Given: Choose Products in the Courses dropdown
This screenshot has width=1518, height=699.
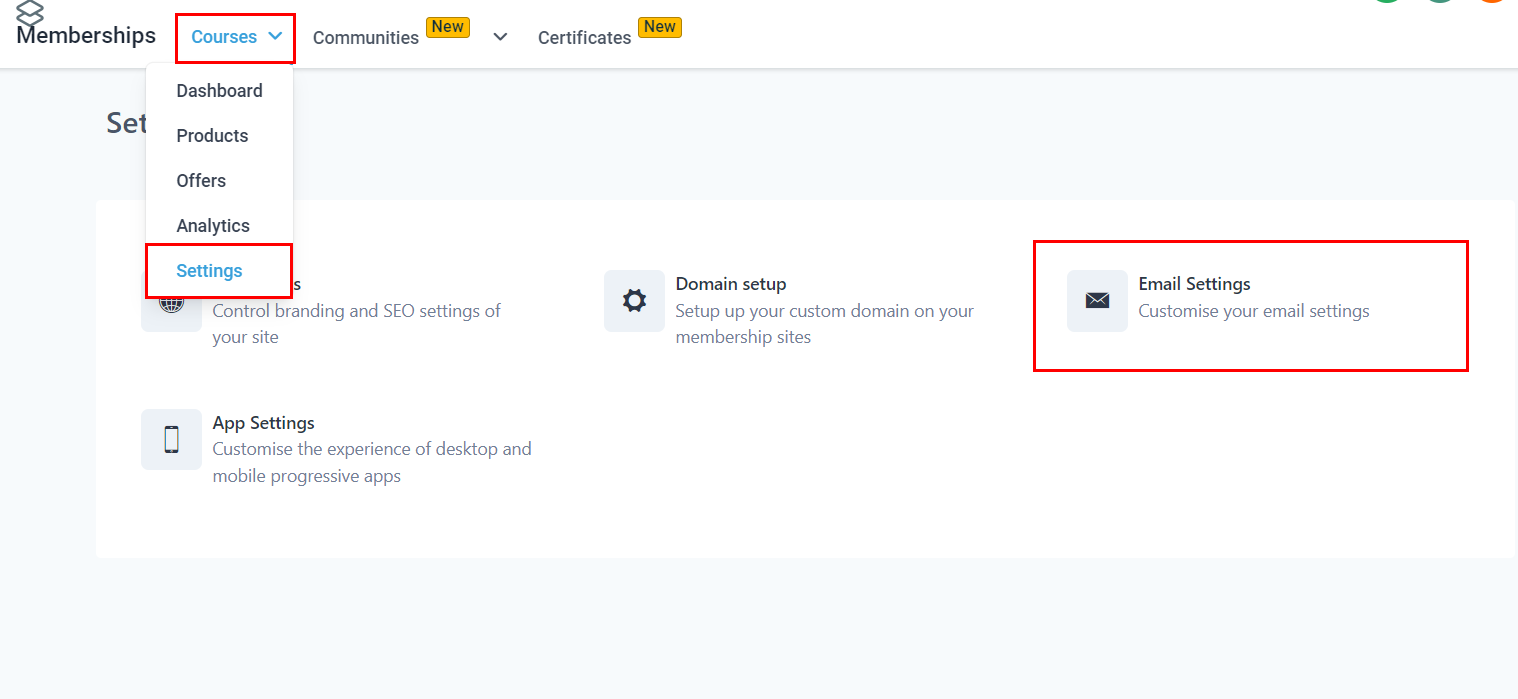Looking at the screenshot, I should [212, 136].
